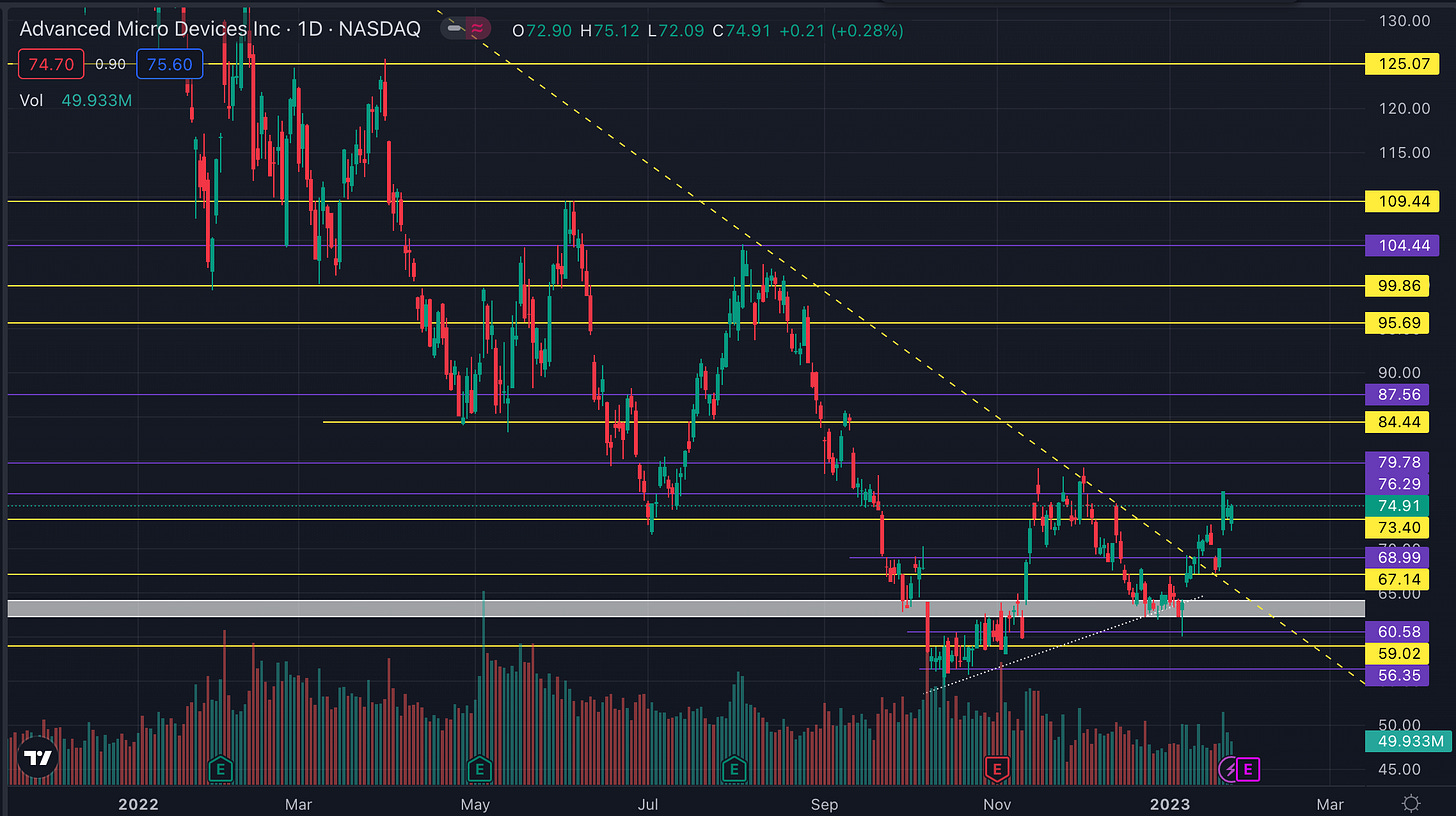Image resolution: width=1456 pixels, height=816 pixels.
Task: Click the blue 75.60 buy price button
Action: (x=169, y=65)
